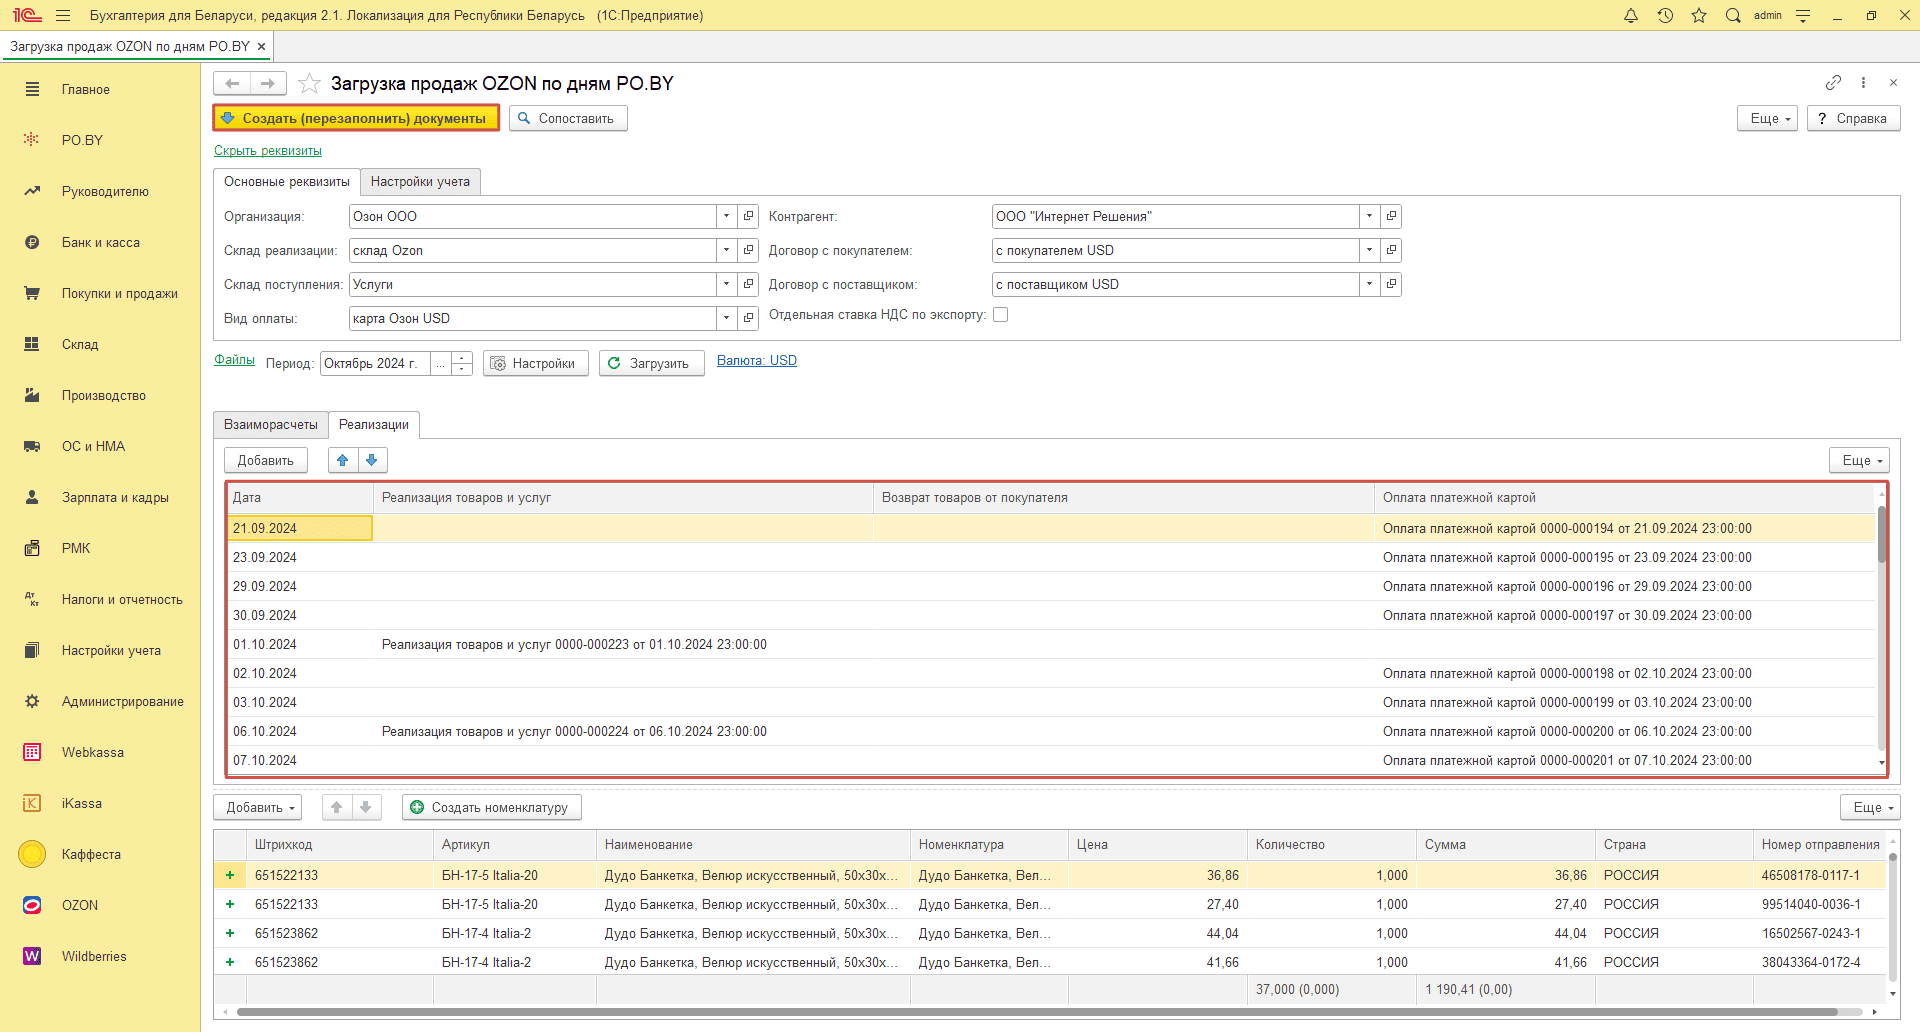Open Банк и касса section
Viewport: 1920px width, 1032px height.
coord(100,242)
